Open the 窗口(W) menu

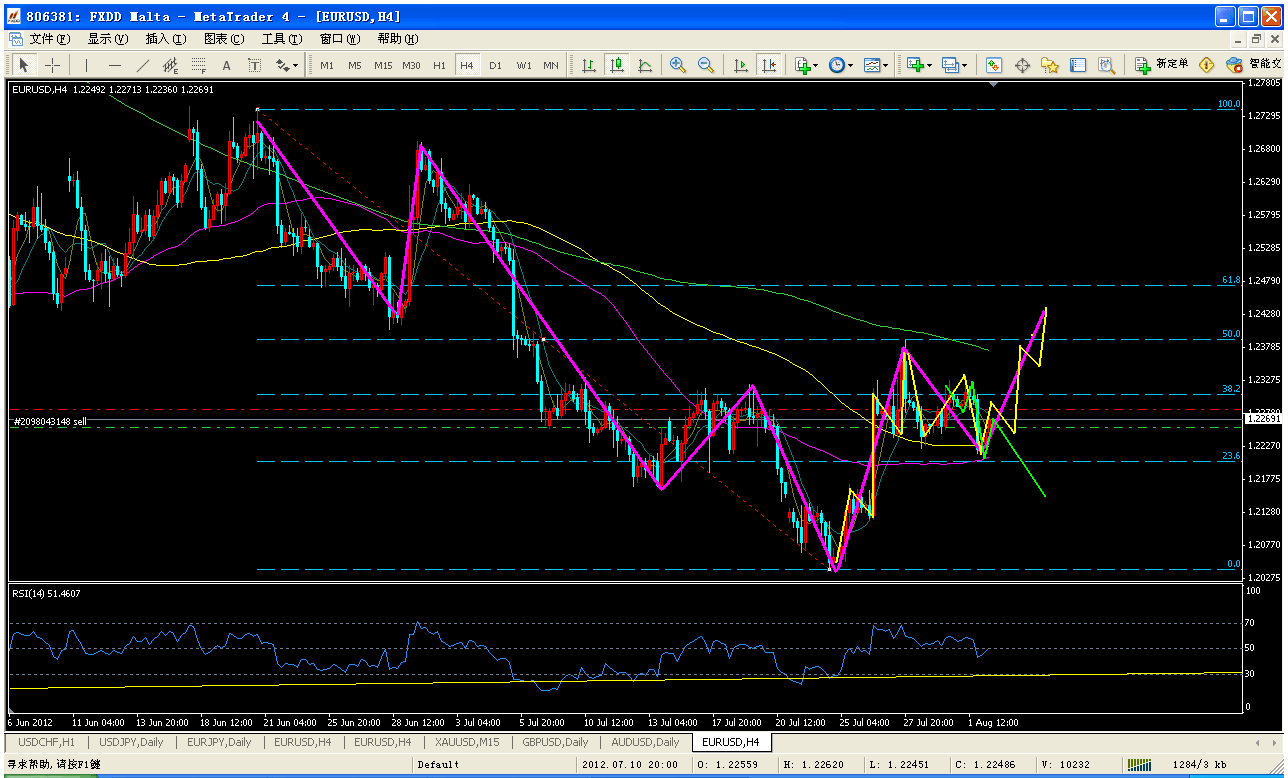point(340,39)
